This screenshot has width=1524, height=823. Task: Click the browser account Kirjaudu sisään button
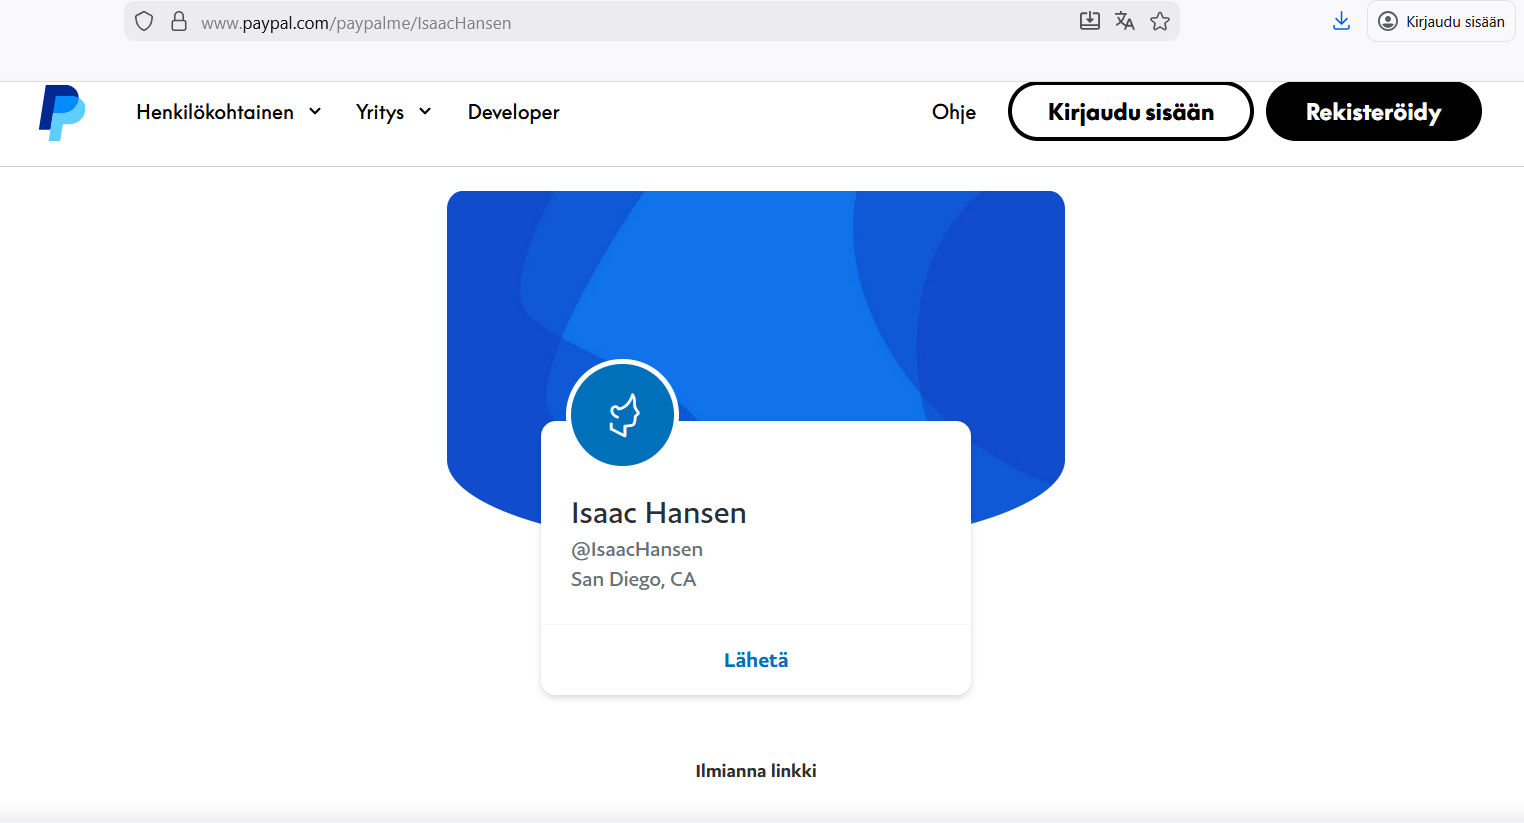point(1441,22)
